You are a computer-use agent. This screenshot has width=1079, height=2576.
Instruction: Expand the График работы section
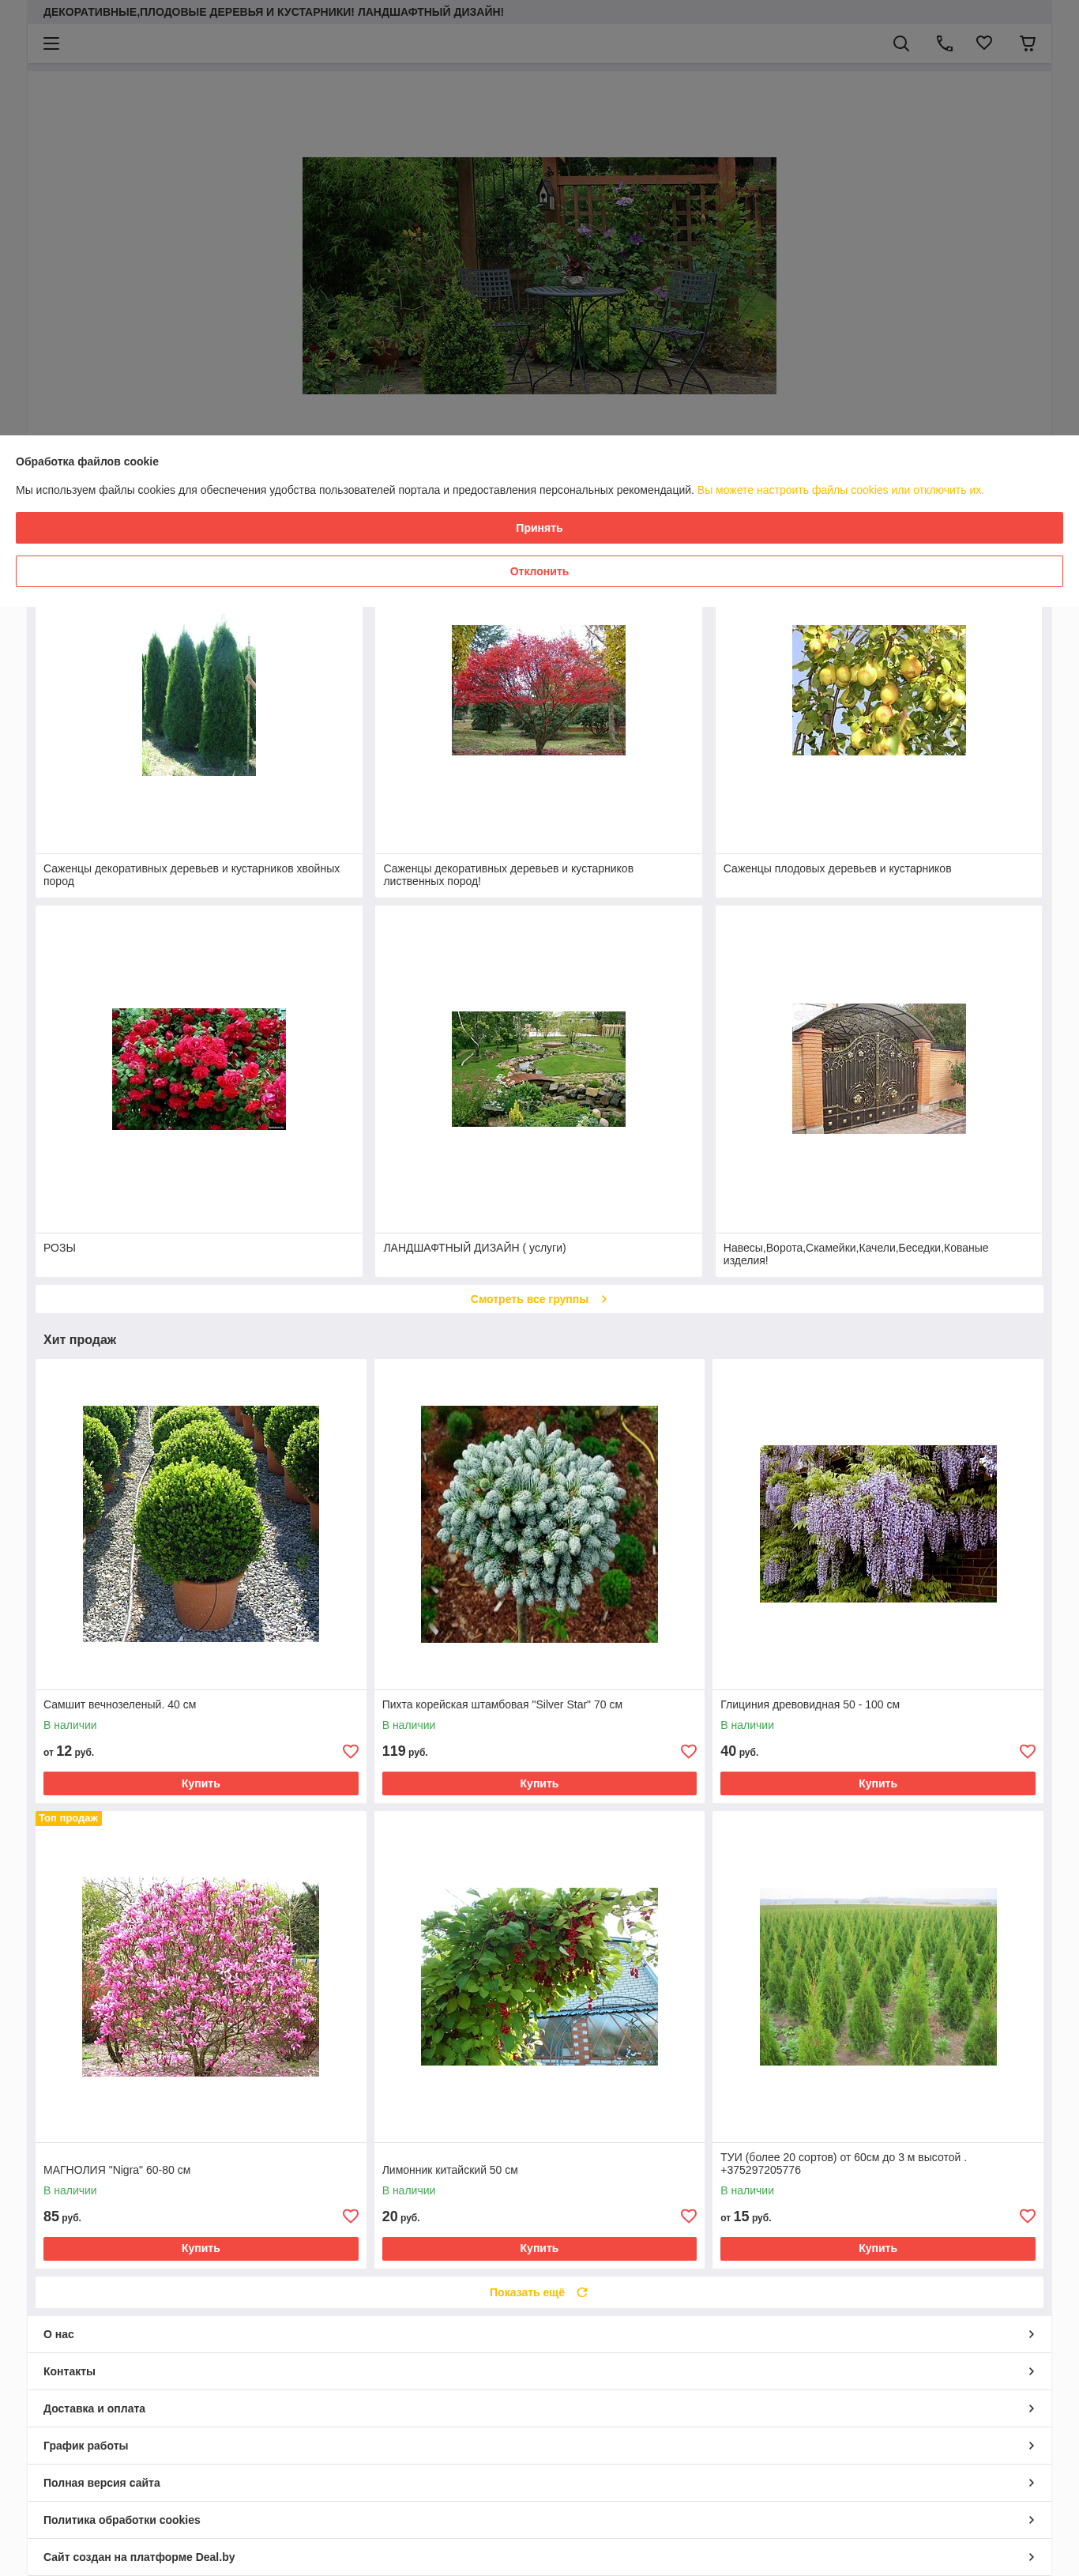[x=539, y=2445]
